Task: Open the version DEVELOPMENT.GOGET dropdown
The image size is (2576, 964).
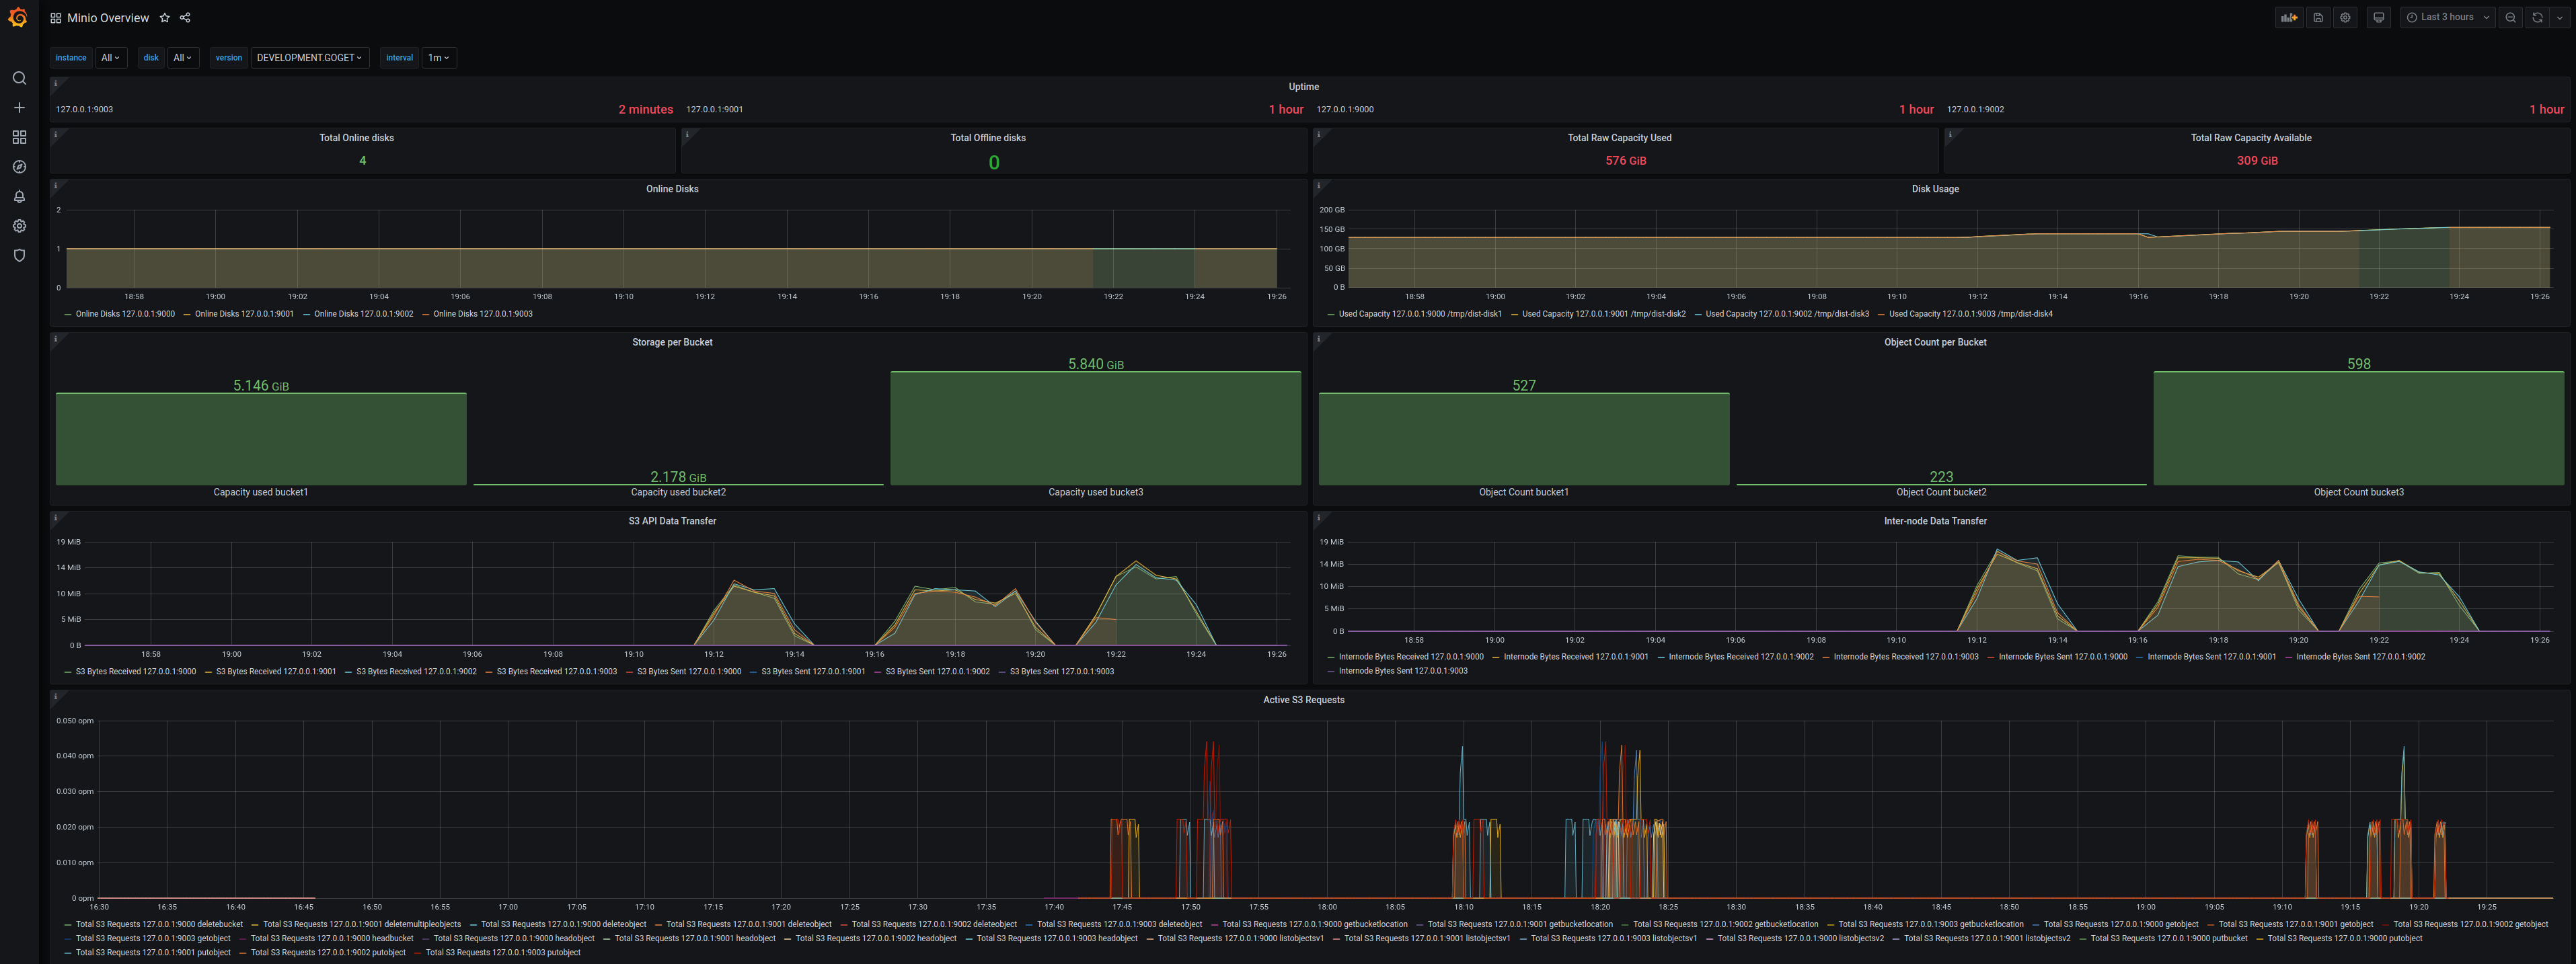Action: coord(309,58)
